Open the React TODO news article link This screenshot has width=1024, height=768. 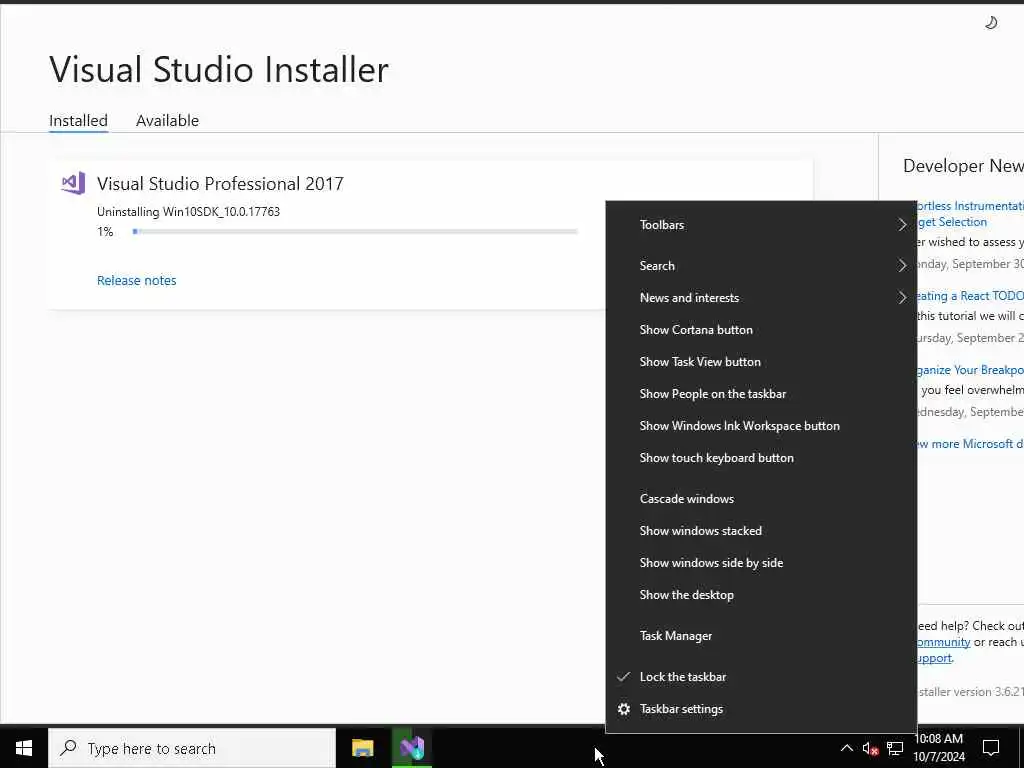pos(970,296)
